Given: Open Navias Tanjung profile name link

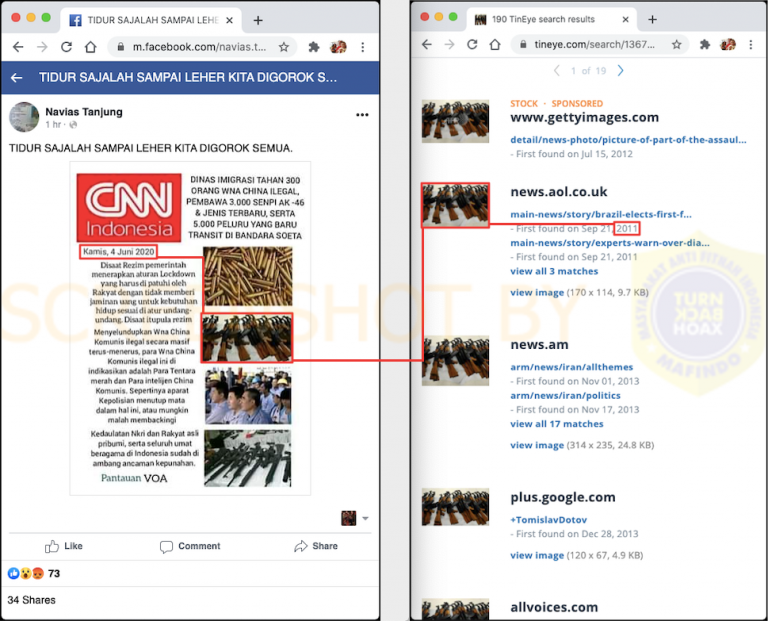Looking at the screenshot, I should click(x=84, y=112).
